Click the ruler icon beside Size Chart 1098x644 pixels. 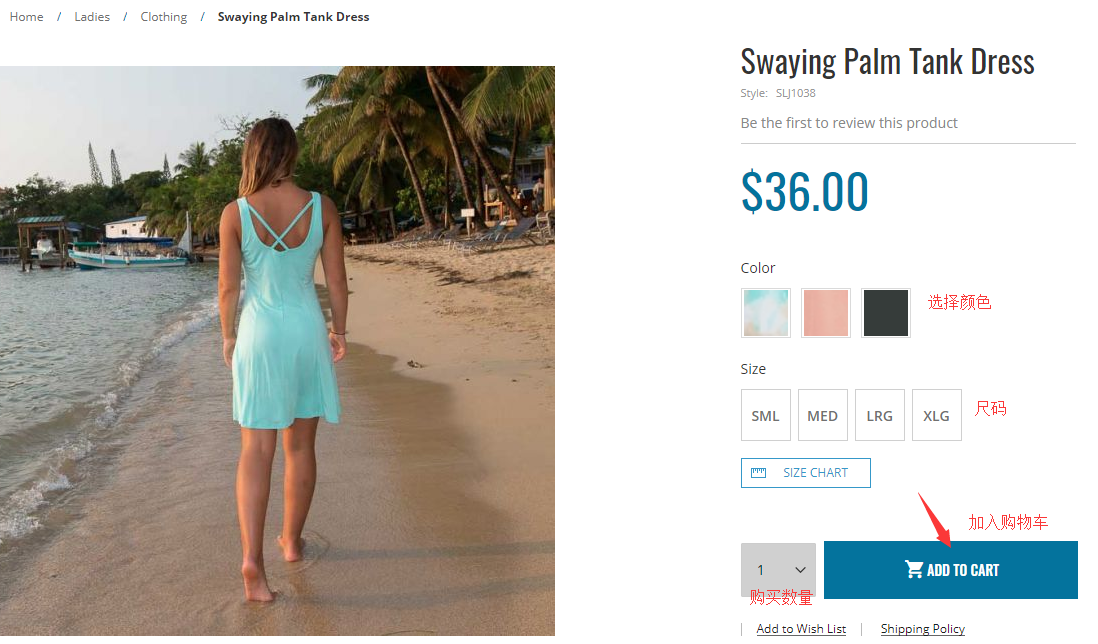759,473
